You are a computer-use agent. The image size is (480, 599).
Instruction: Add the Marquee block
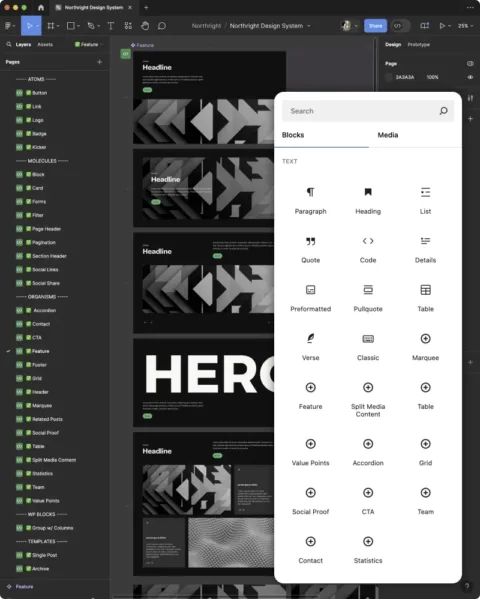(425, 348)
